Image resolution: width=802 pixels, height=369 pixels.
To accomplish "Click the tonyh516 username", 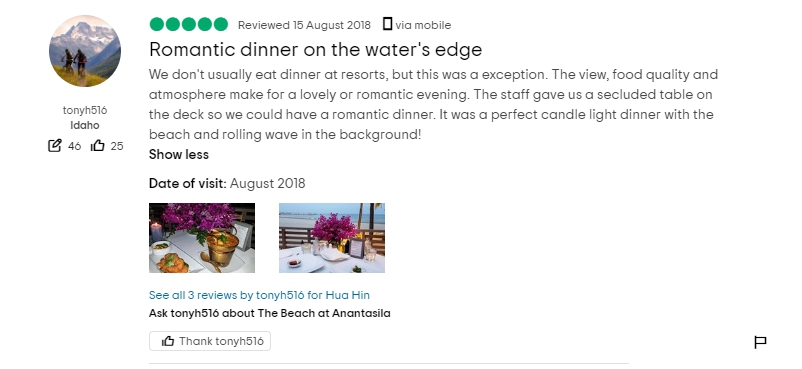I will click(85, 110).
